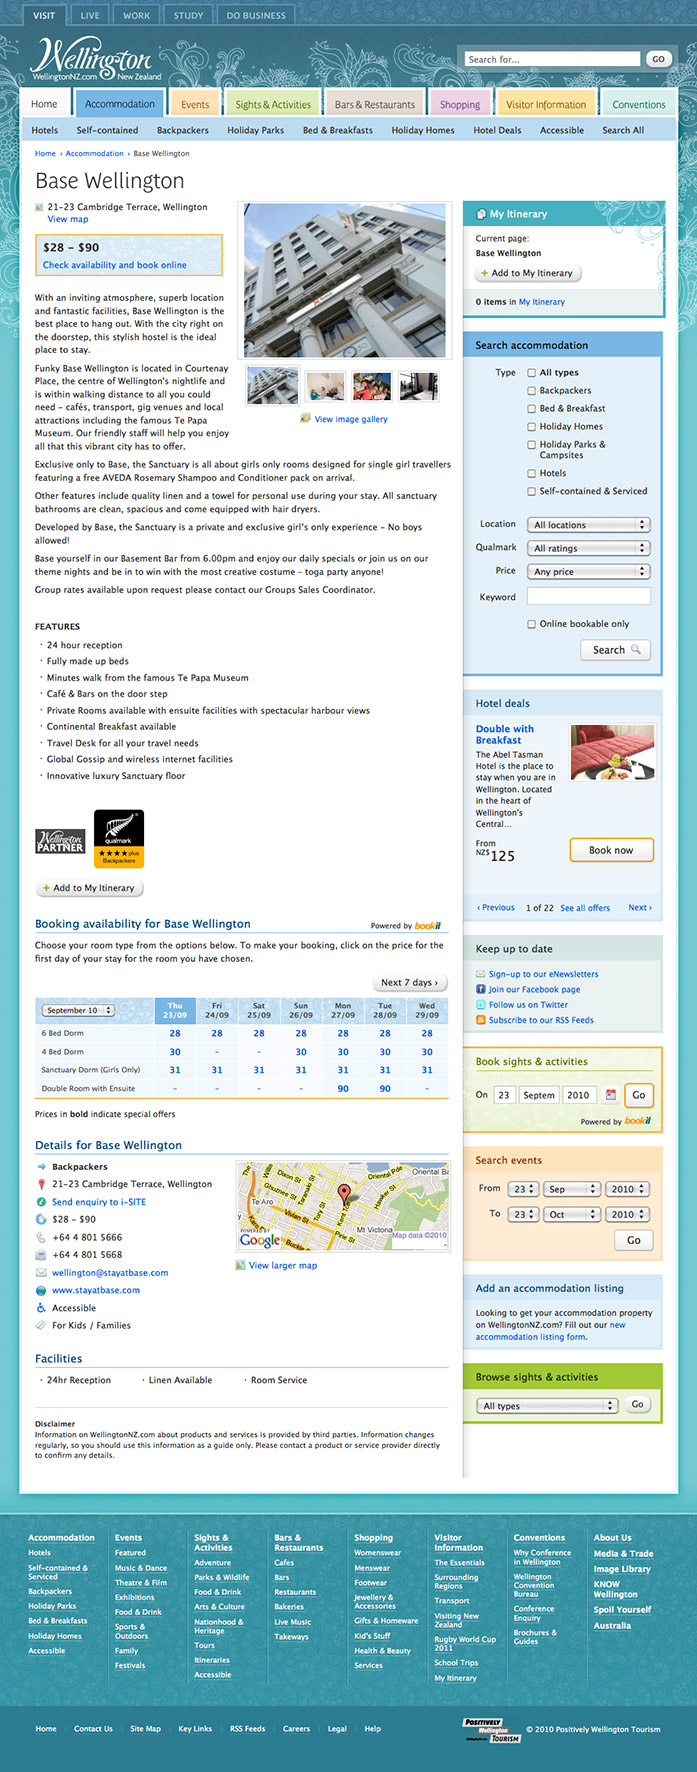Click the first building thumbnail
Image resolution: width=697 pixels, height=1772 pixels.
pyautogui.click(x=272, y=385)
